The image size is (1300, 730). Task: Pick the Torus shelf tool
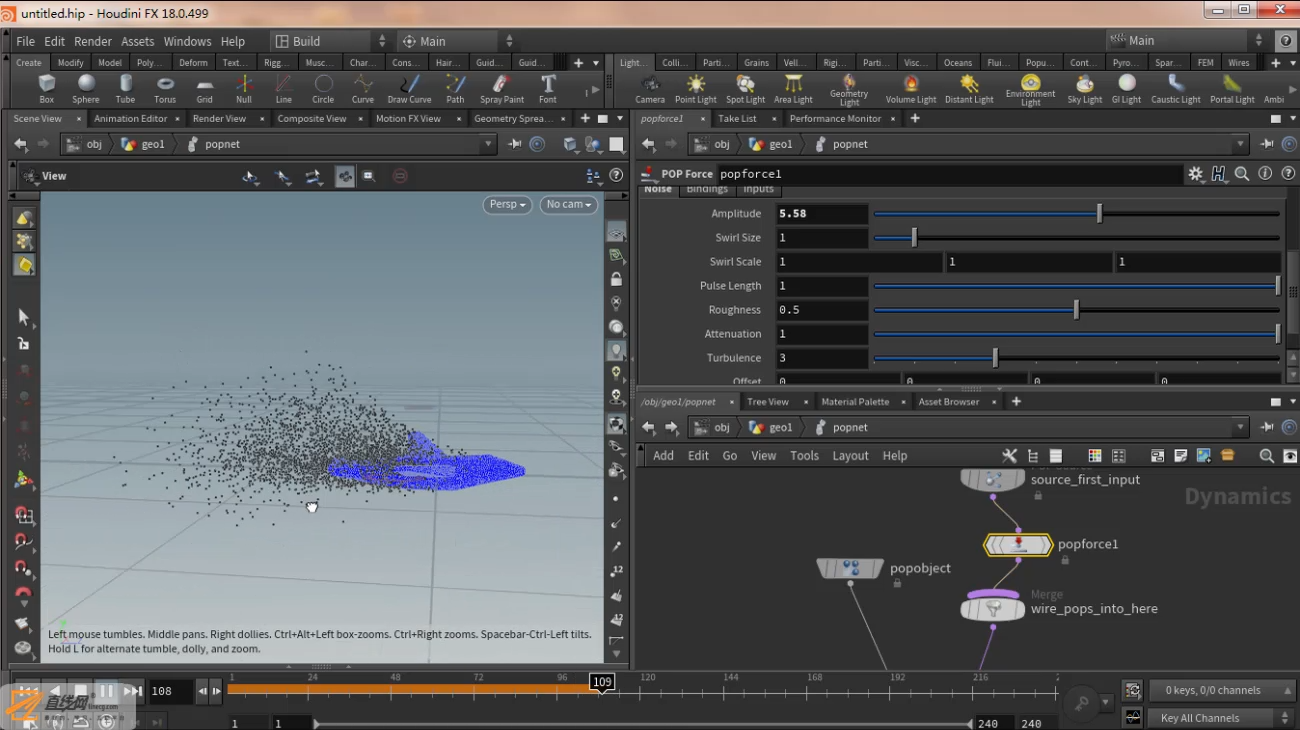pyautogui.click(x=165, y=89)
